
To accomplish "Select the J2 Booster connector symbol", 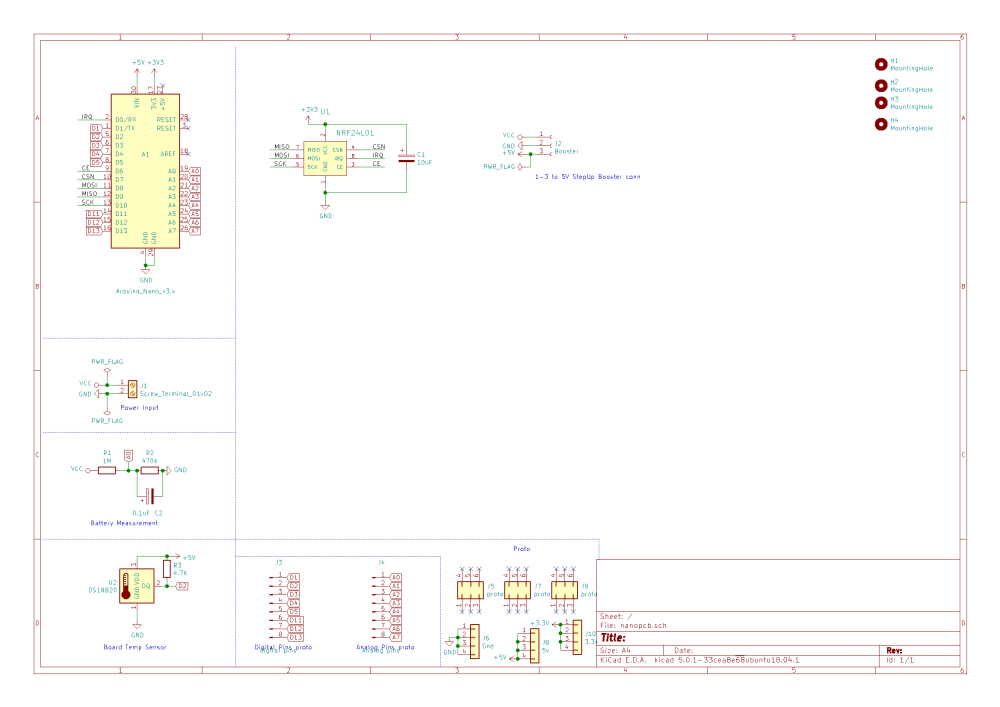I will (543, 144).
